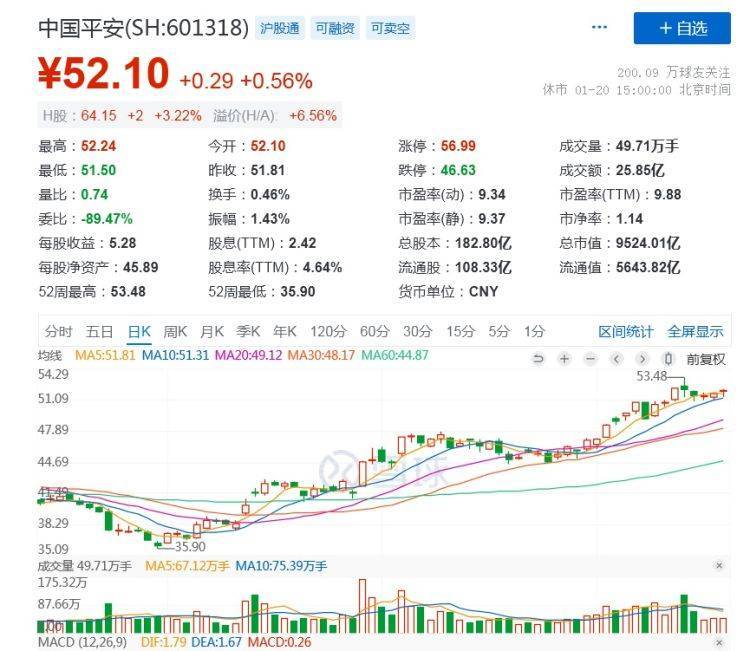
Task: Click the 委比 value -89.47%
Action: [x=107, y=219]
